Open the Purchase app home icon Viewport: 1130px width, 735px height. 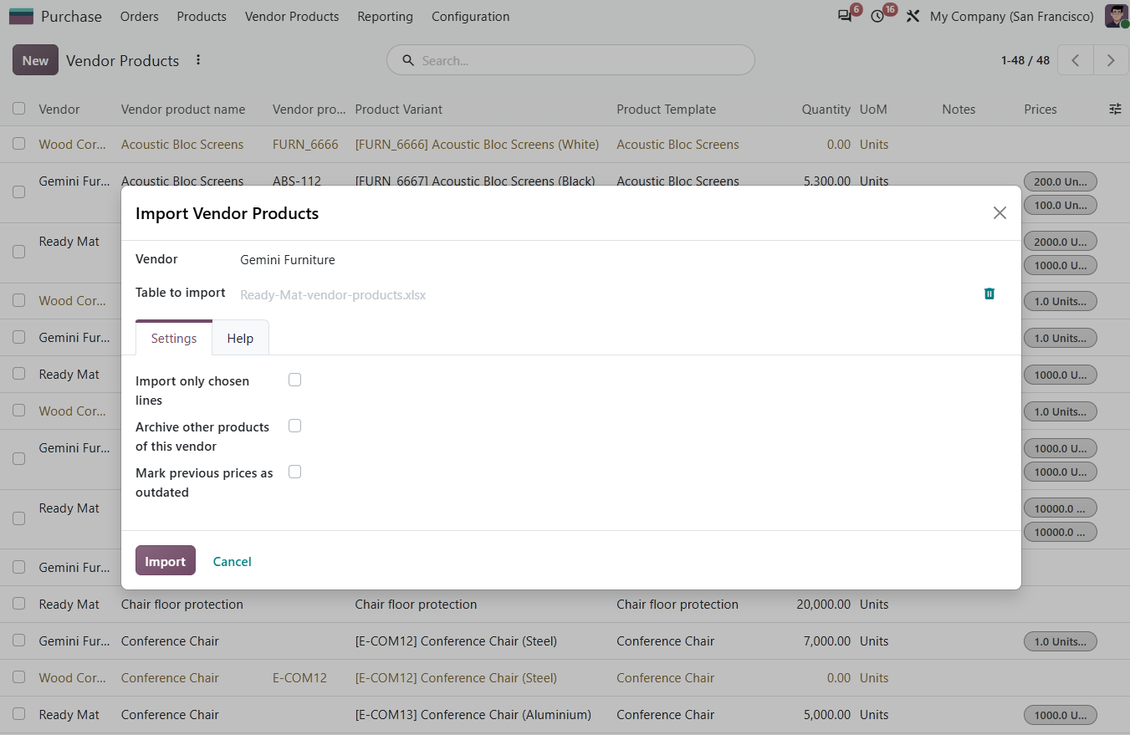point(21,16)
